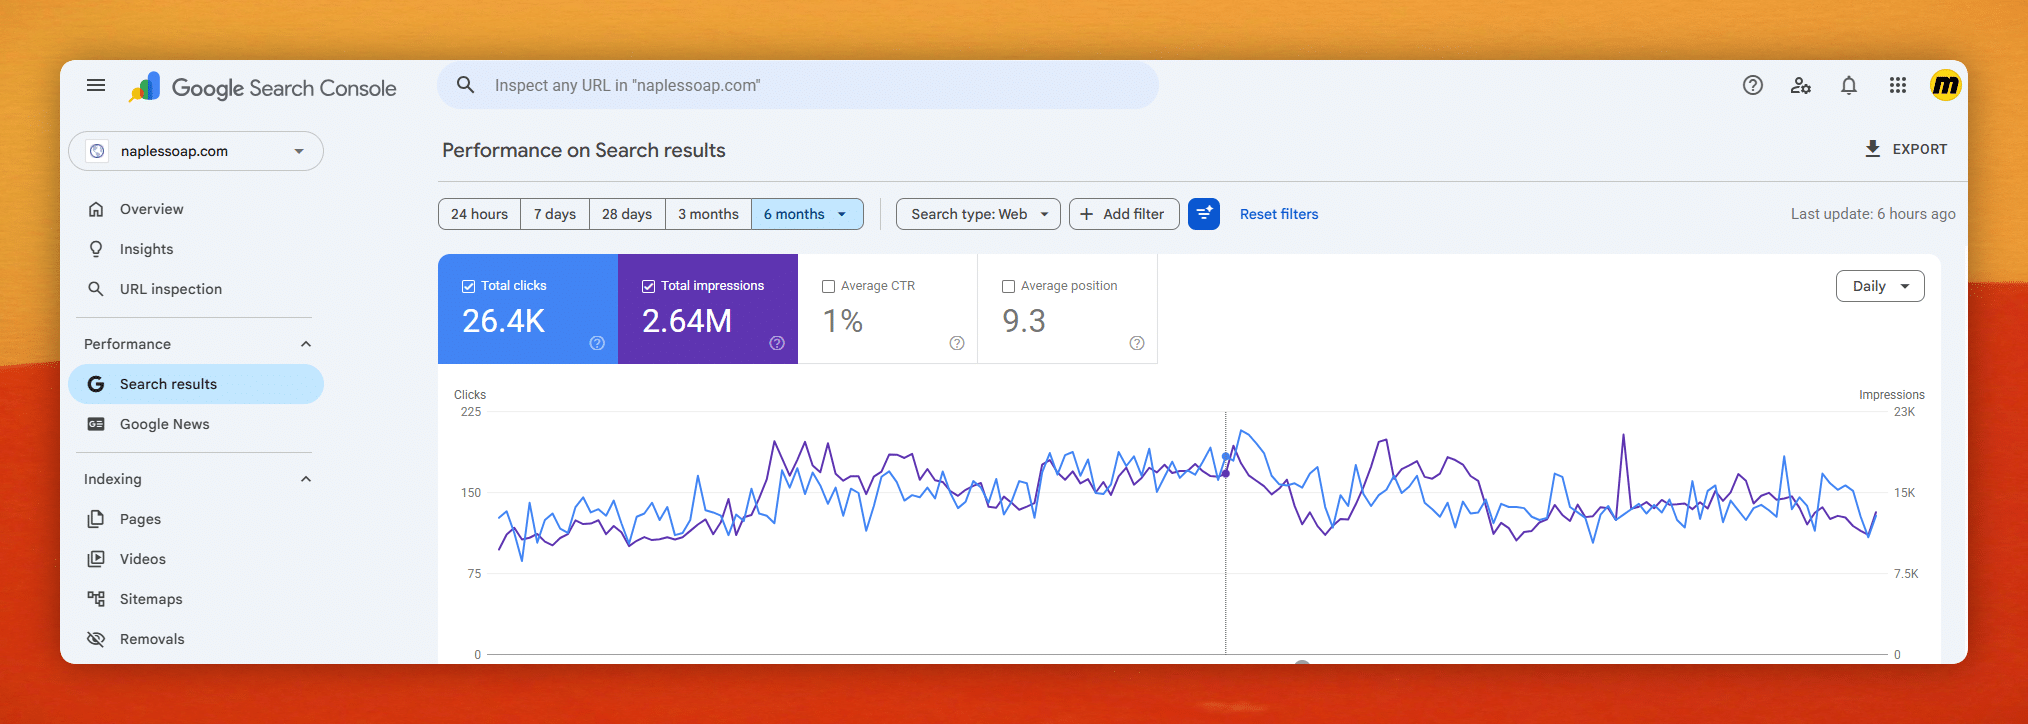This screenshot has height=724, width=2028.
Task: Collapse the Performance section
Action: pos(306,344)
